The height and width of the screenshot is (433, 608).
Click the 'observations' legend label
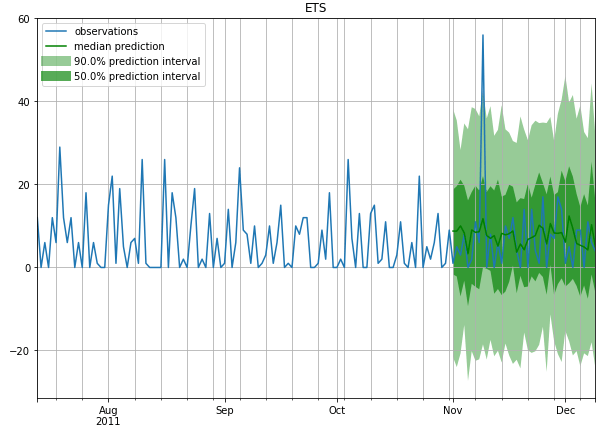tap(106, 32)
